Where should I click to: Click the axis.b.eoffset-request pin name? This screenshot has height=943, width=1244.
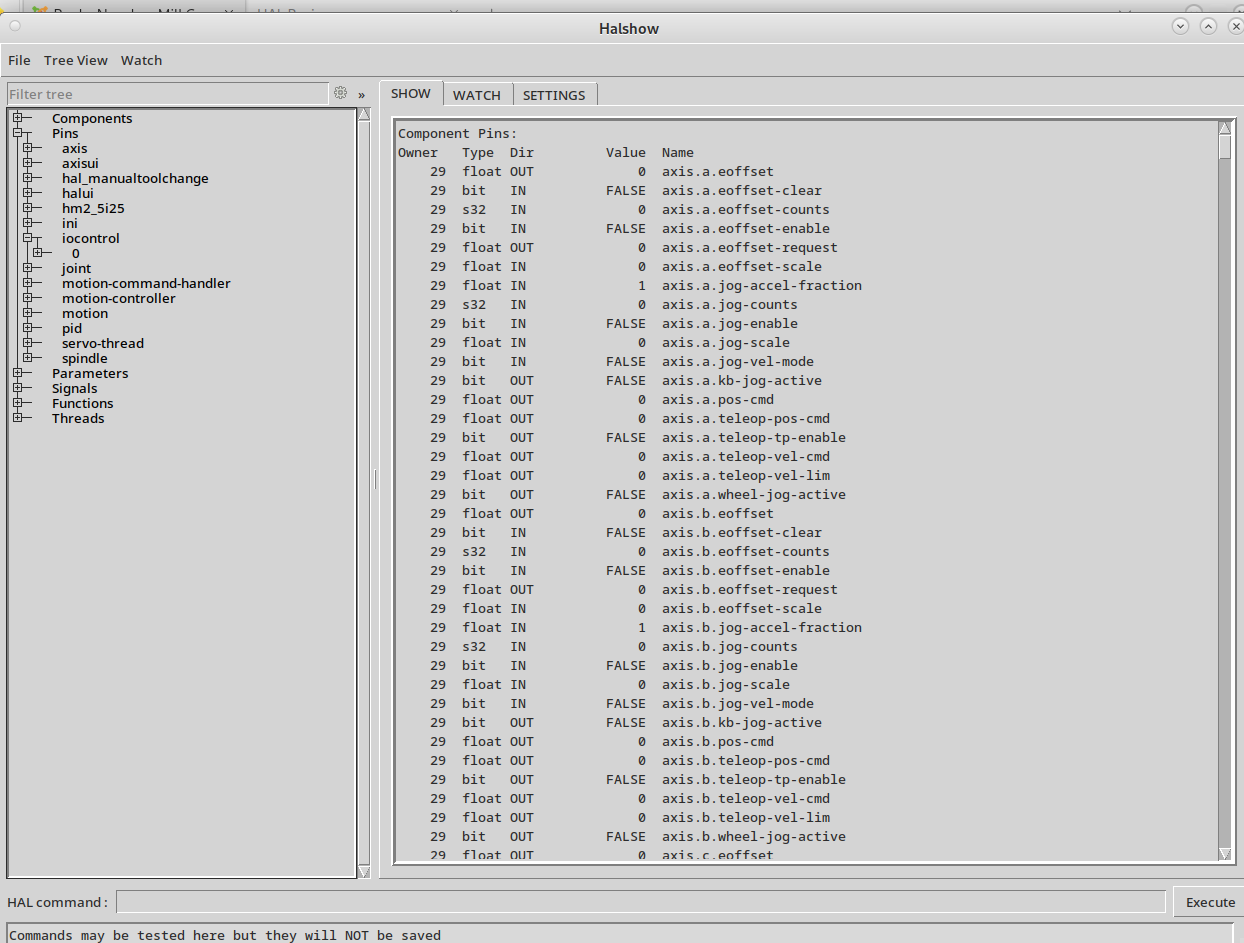(x=750, y=589)
